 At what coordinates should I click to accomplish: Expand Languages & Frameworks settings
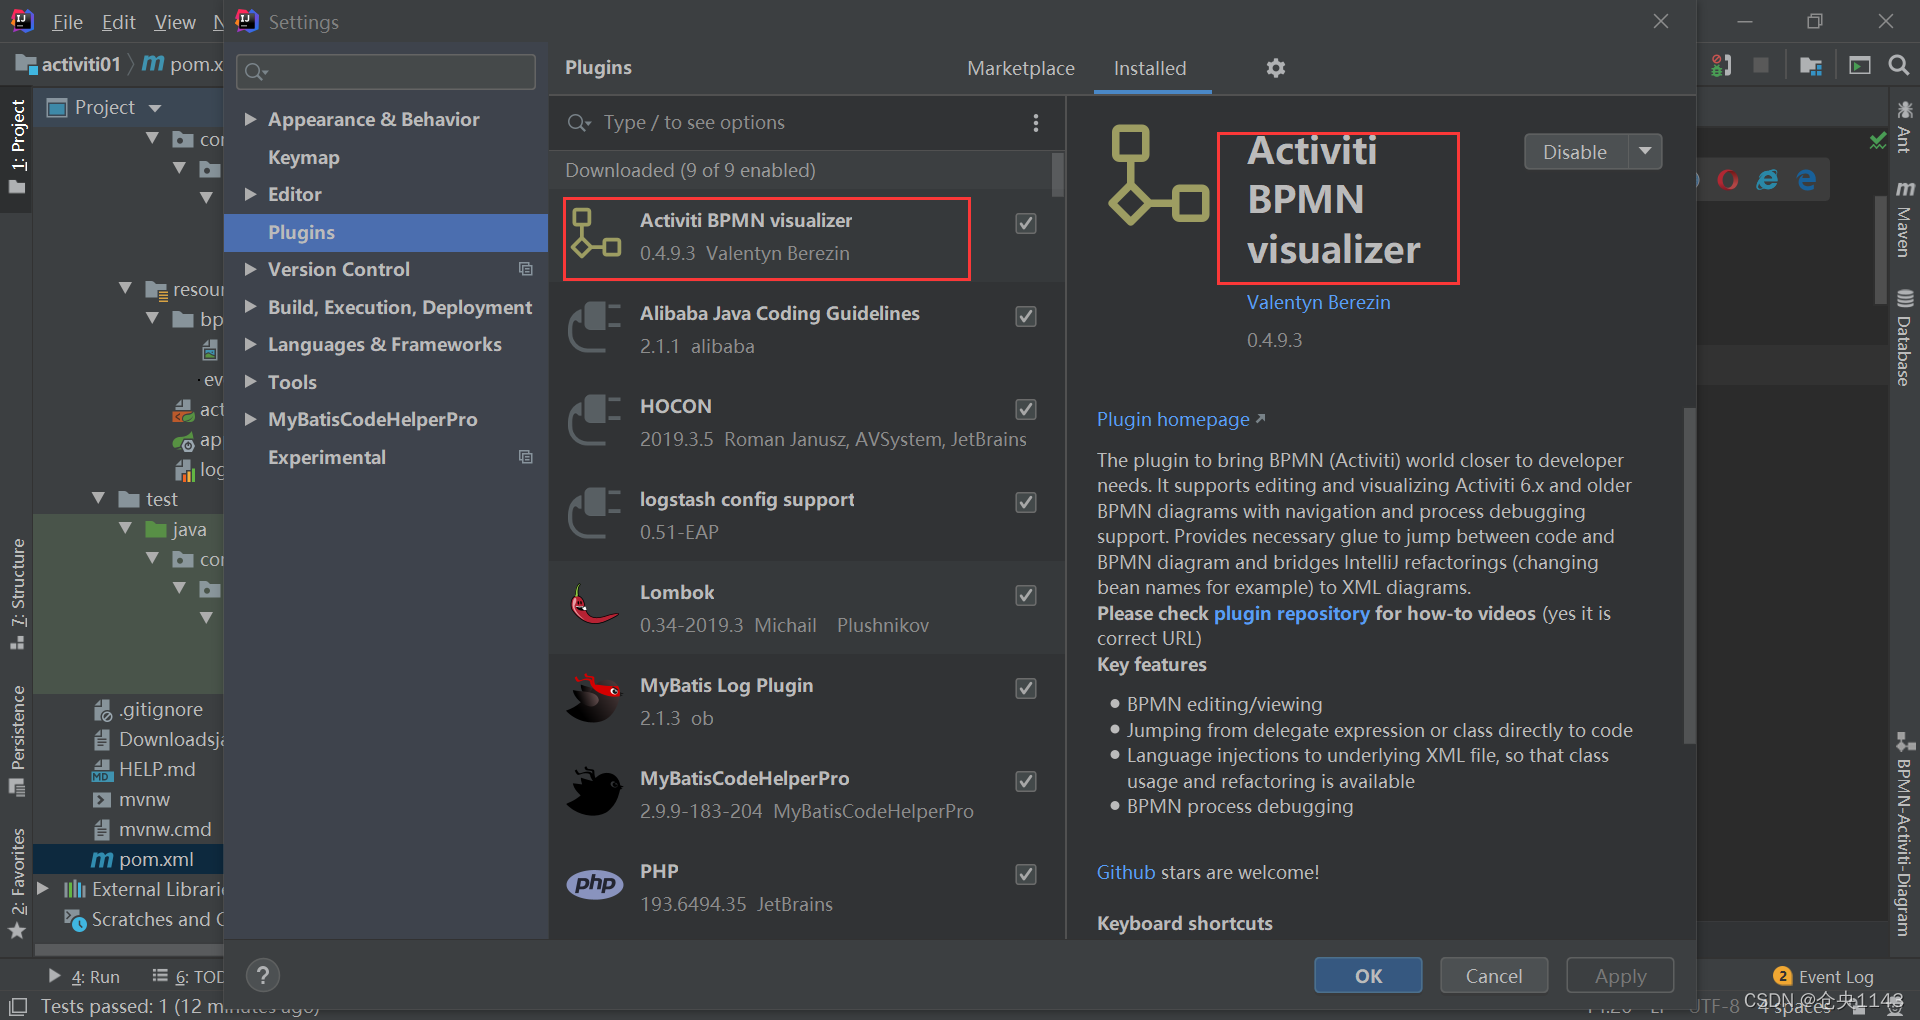250,344
